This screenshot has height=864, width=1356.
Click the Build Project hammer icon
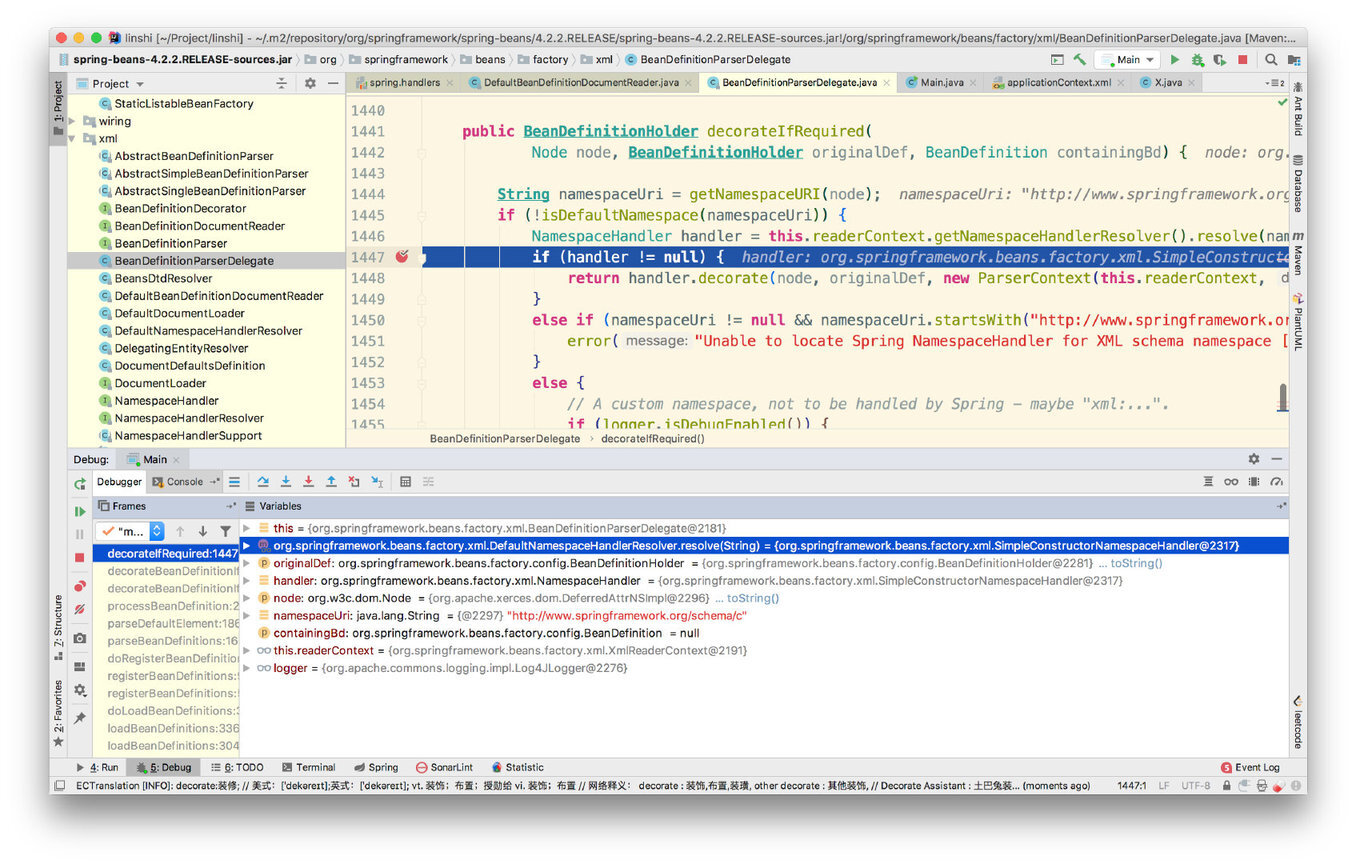[1080, 60]
